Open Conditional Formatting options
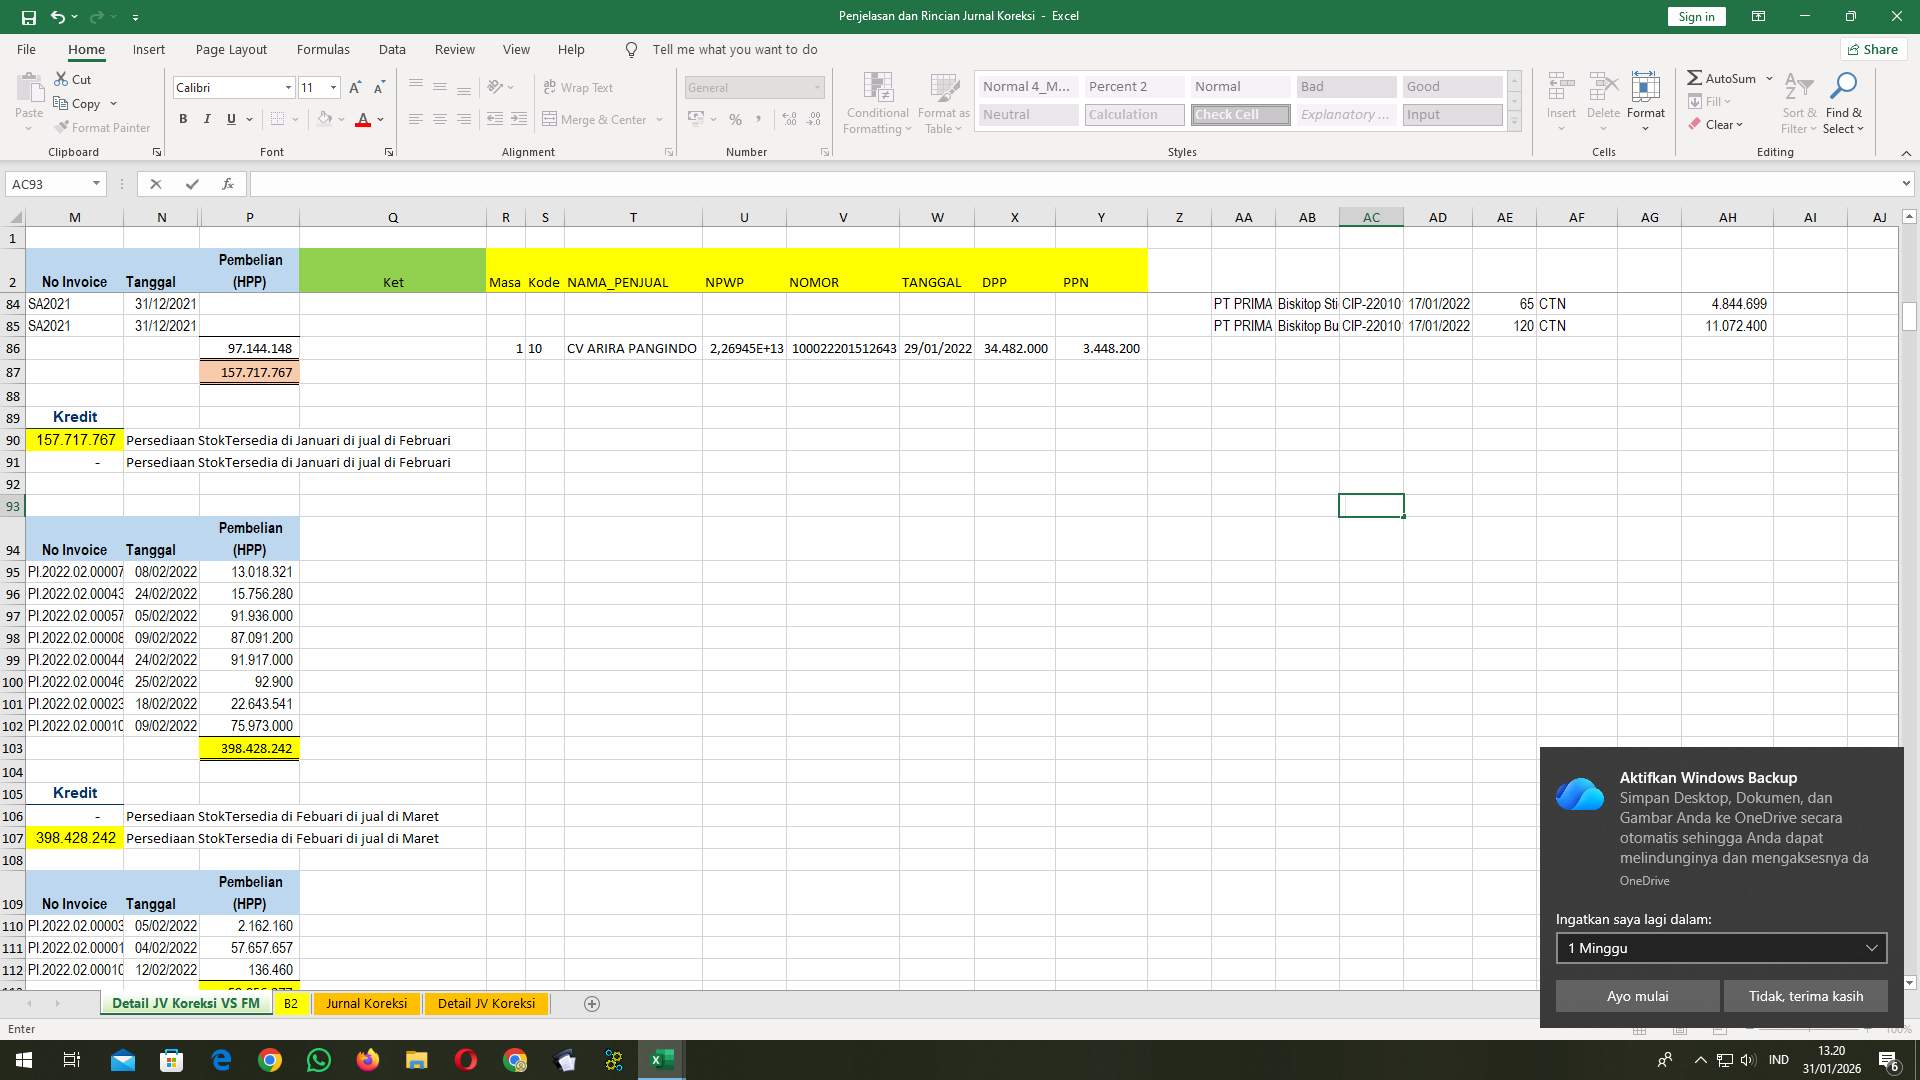 click(x=877, y=101)
